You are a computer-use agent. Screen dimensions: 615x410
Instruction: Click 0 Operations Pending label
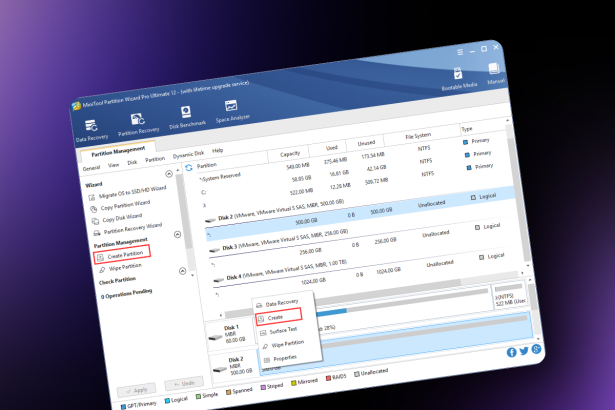[126, 293]
